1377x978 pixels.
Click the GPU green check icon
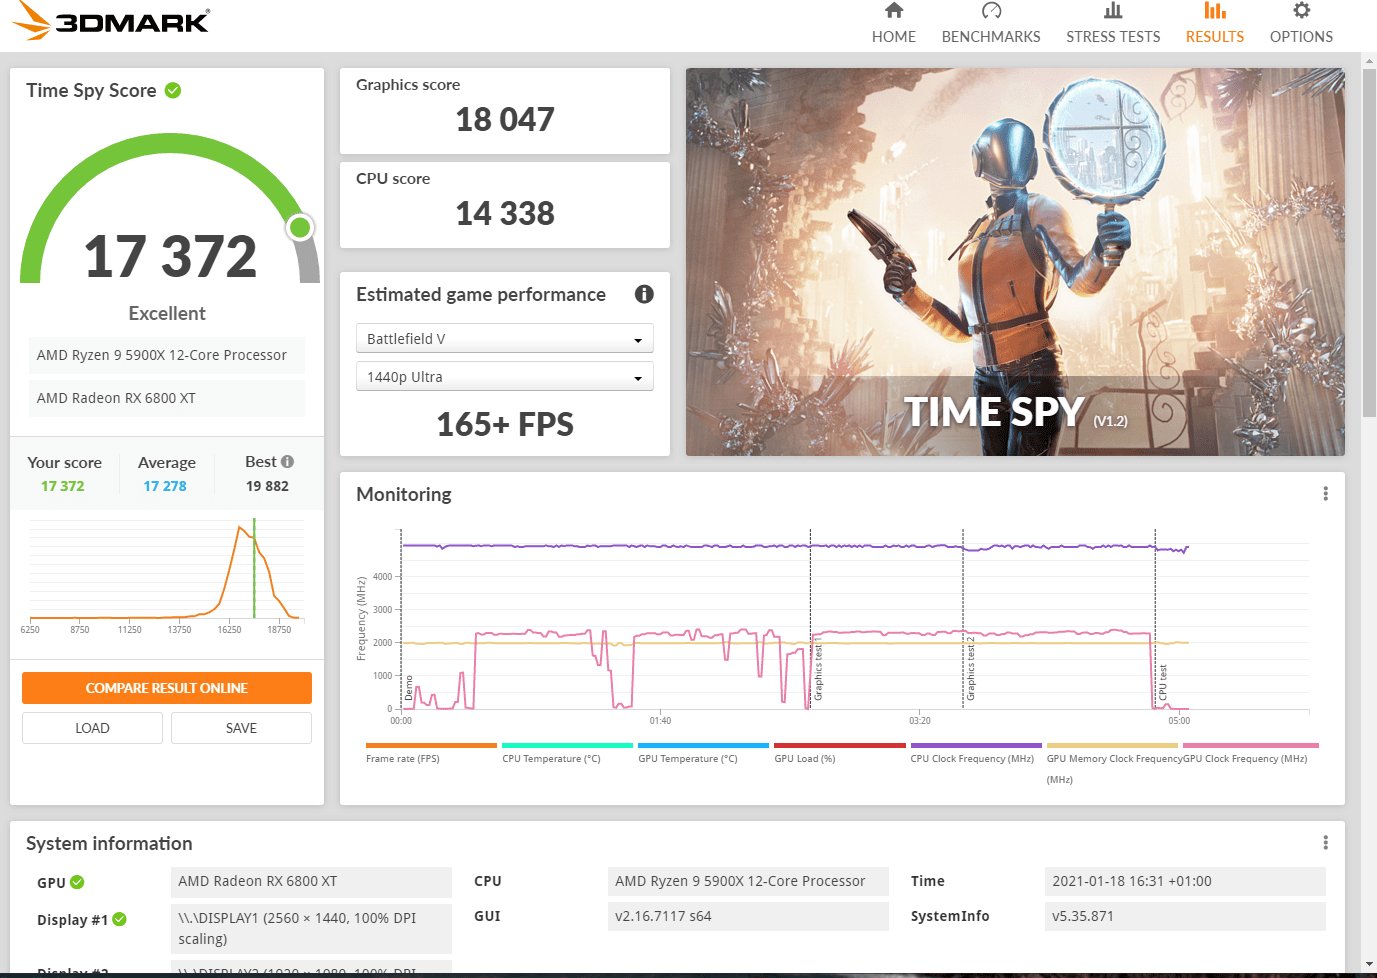point(77,882)
